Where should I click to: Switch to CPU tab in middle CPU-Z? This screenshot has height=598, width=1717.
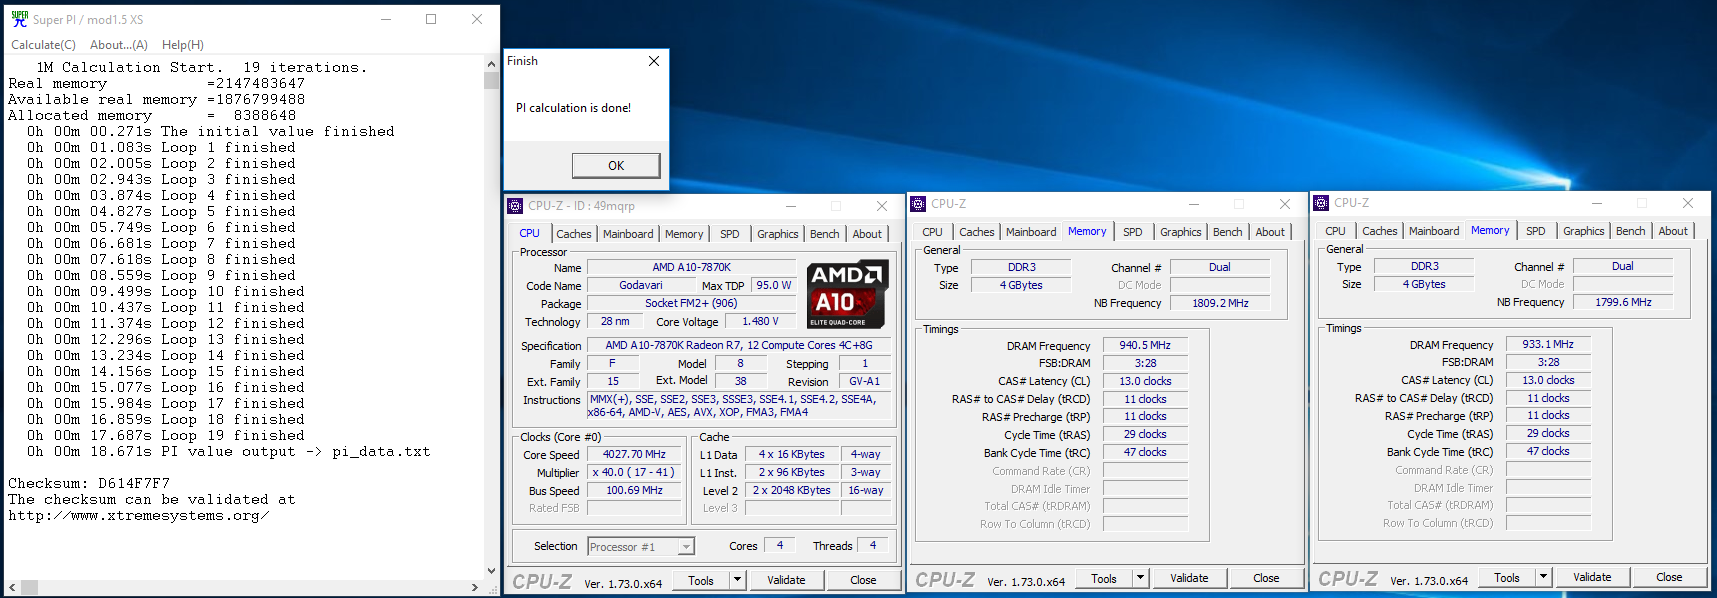coord(933,232)
